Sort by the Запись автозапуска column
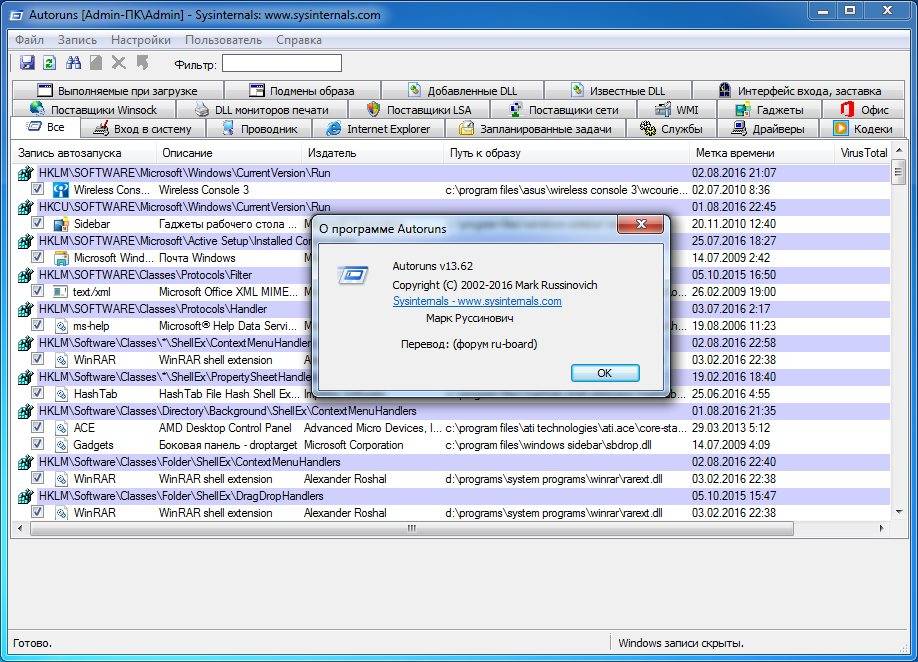 (x=84, y=153)
